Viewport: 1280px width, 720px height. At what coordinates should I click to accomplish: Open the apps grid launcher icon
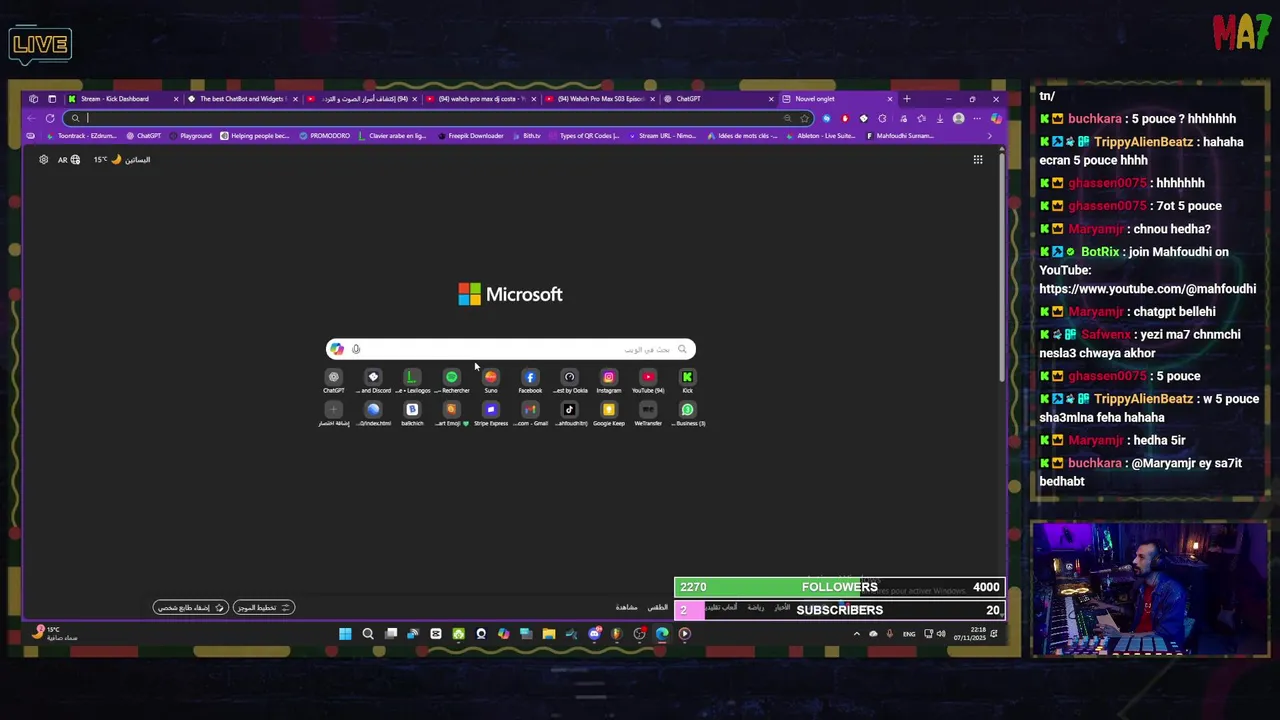[x=978, y=160]
